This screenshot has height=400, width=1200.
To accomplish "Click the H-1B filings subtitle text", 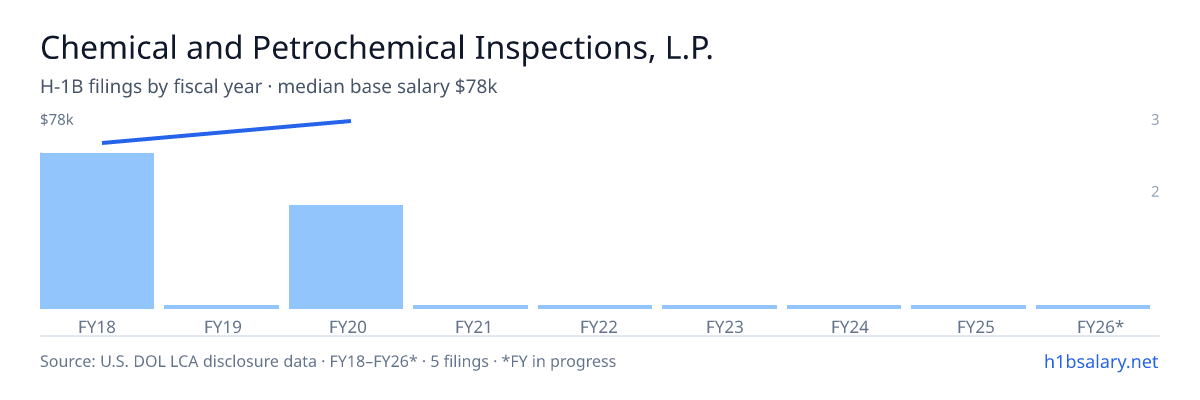I will 269,87.
